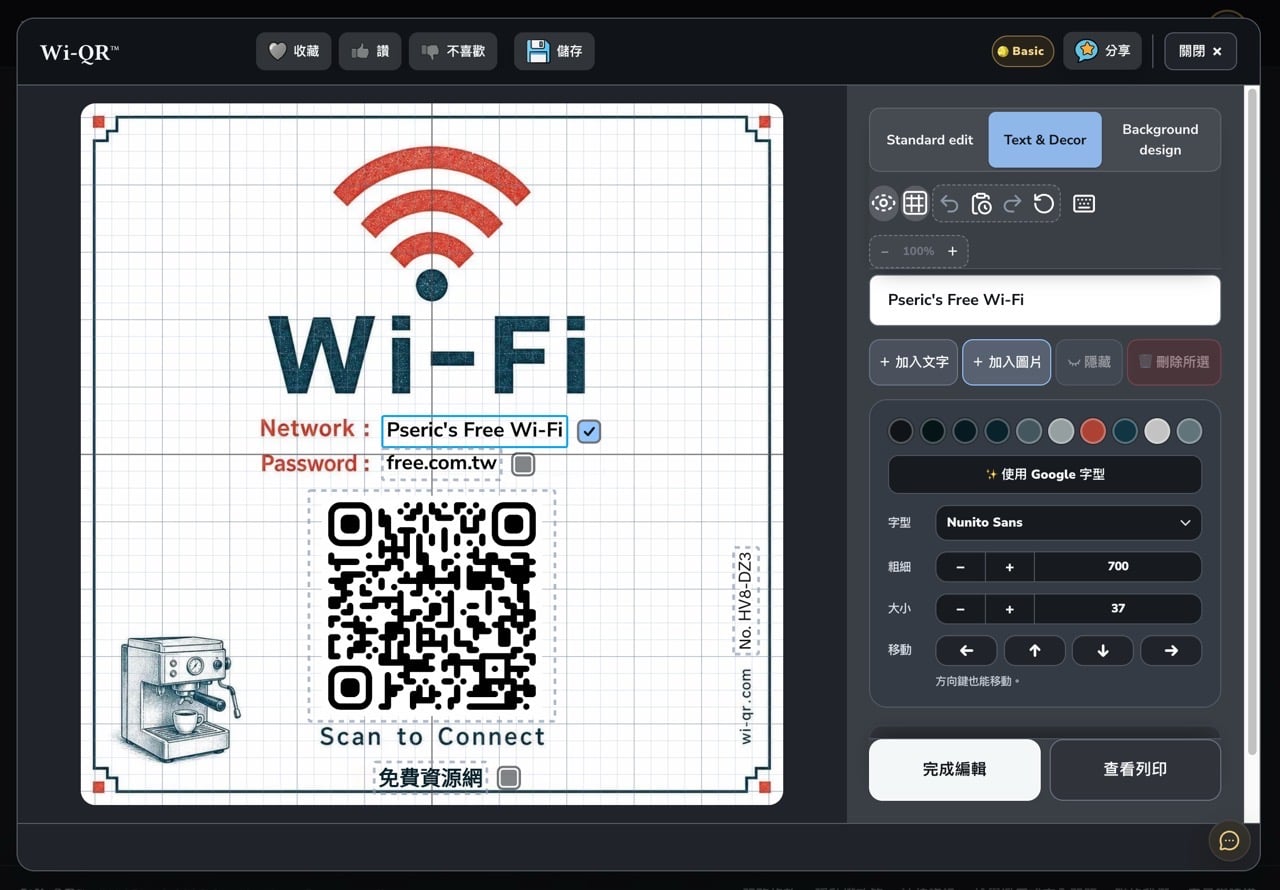The image size is (1280, 890).
Task: Open the Background design tab
Action: tap(1160, 140)
